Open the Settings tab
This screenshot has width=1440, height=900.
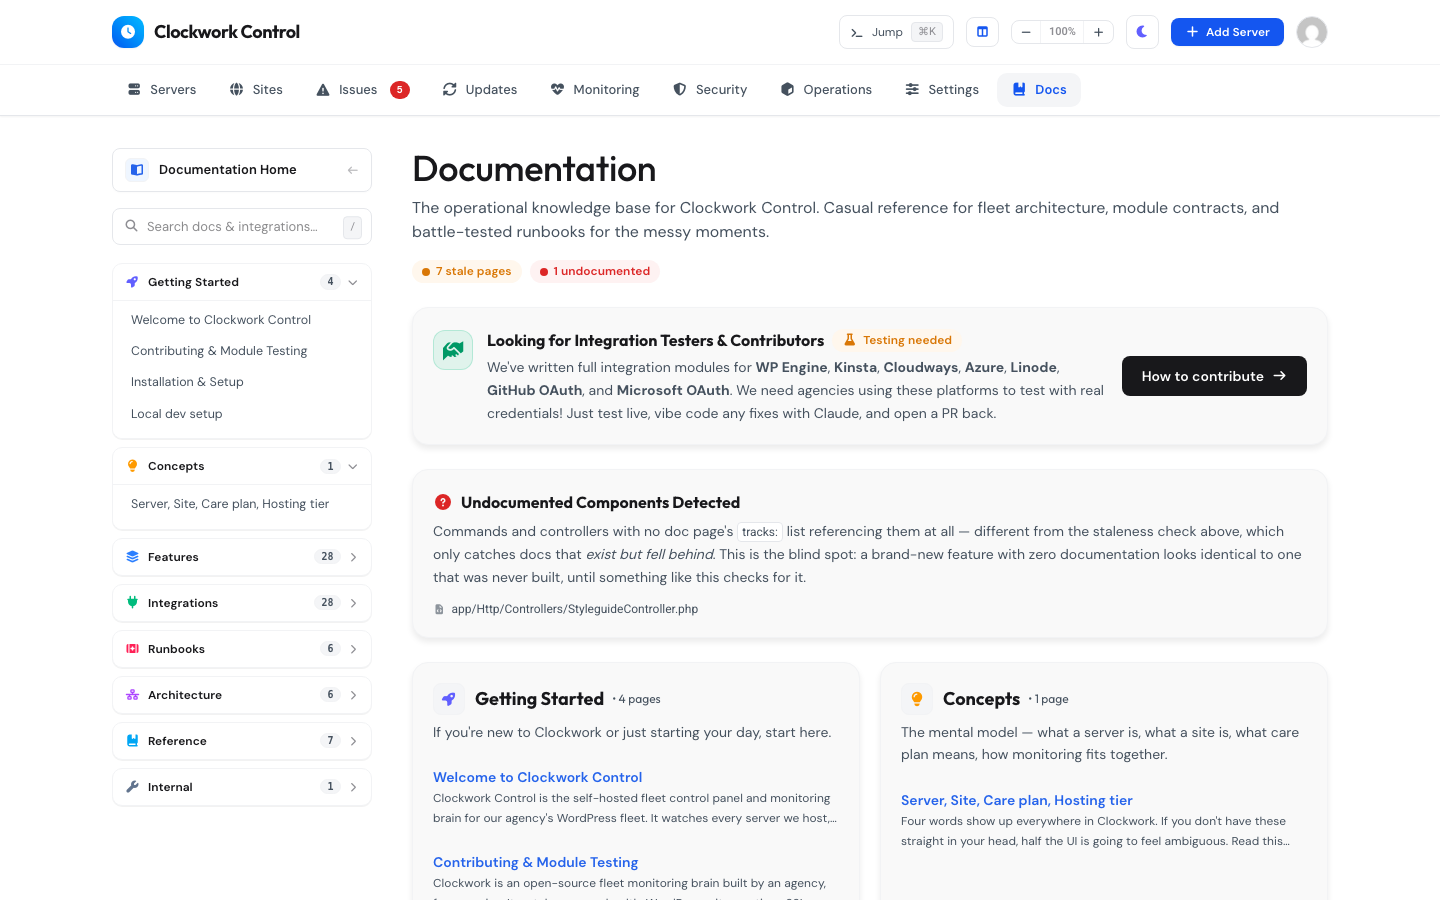coord(942,89)
